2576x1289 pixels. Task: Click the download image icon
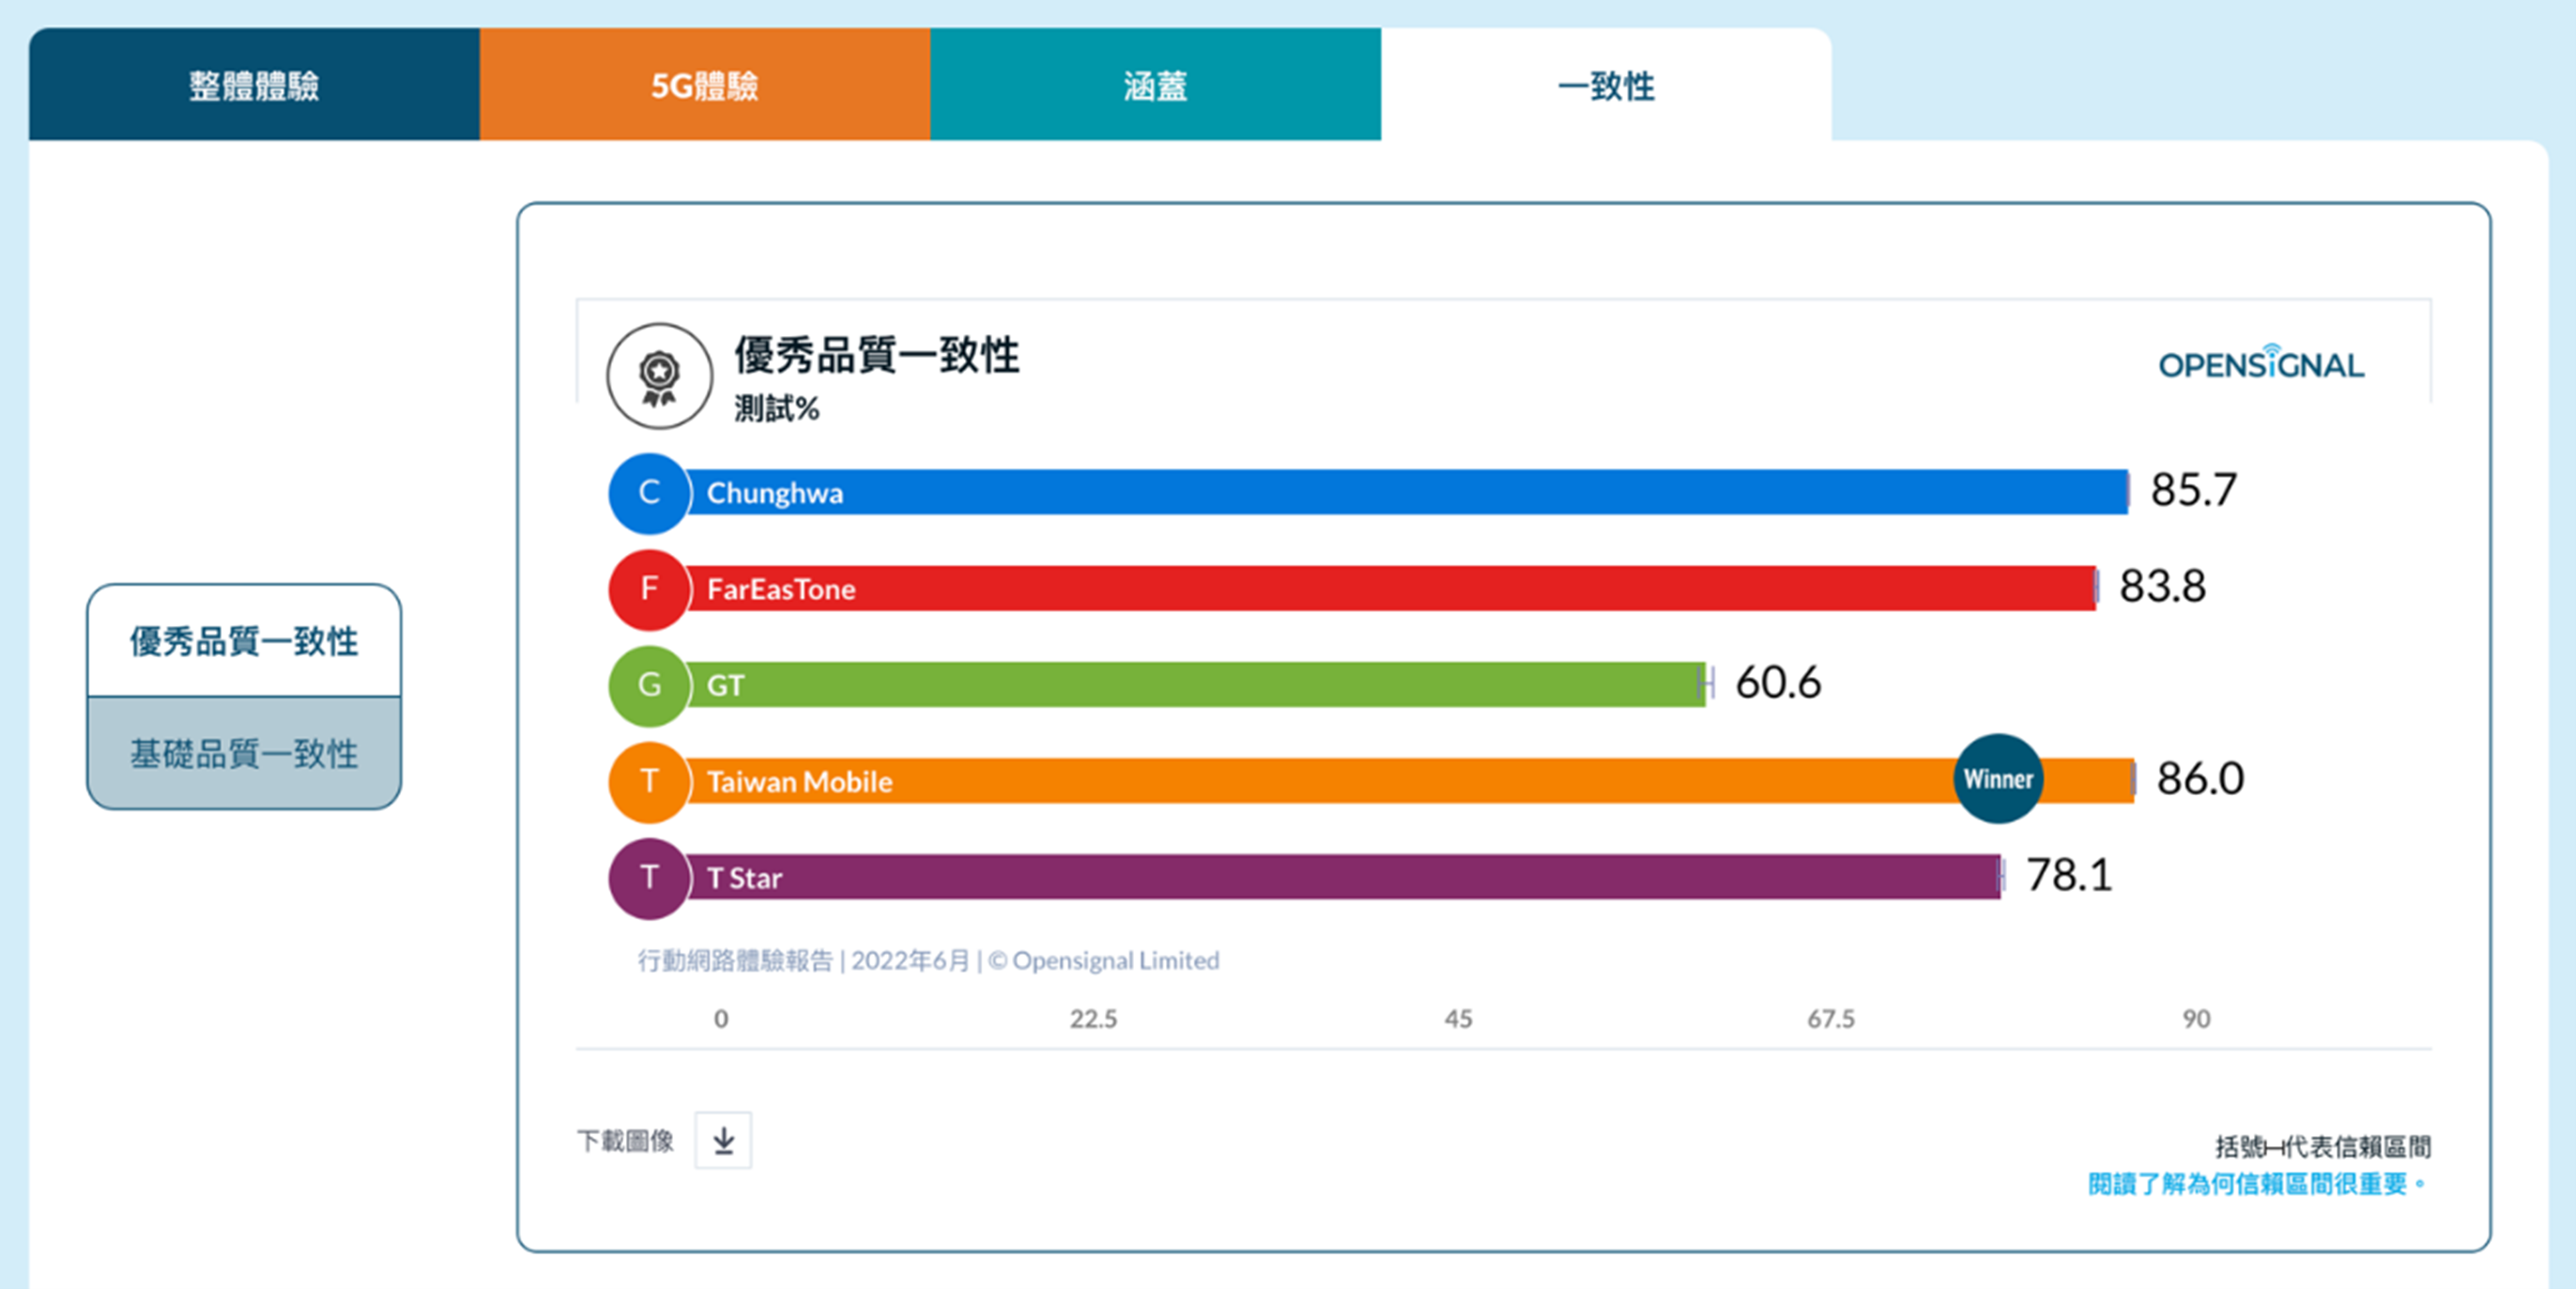[722, 1139]
